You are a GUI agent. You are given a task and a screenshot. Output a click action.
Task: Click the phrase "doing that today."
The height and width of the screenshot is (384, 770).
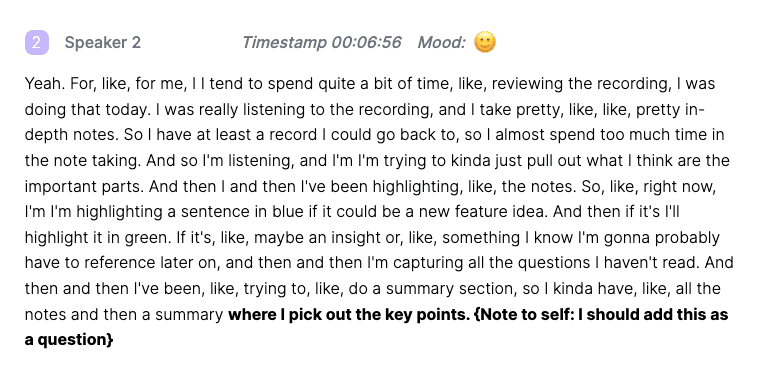[x=88, y=110]
